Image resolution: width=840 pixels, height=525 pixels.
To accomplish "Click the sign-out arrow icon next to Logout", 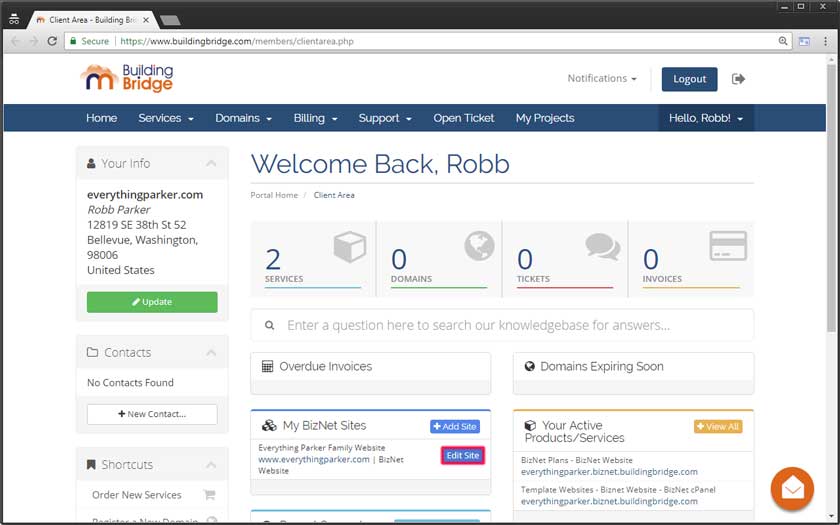I will tap(738, 79).
